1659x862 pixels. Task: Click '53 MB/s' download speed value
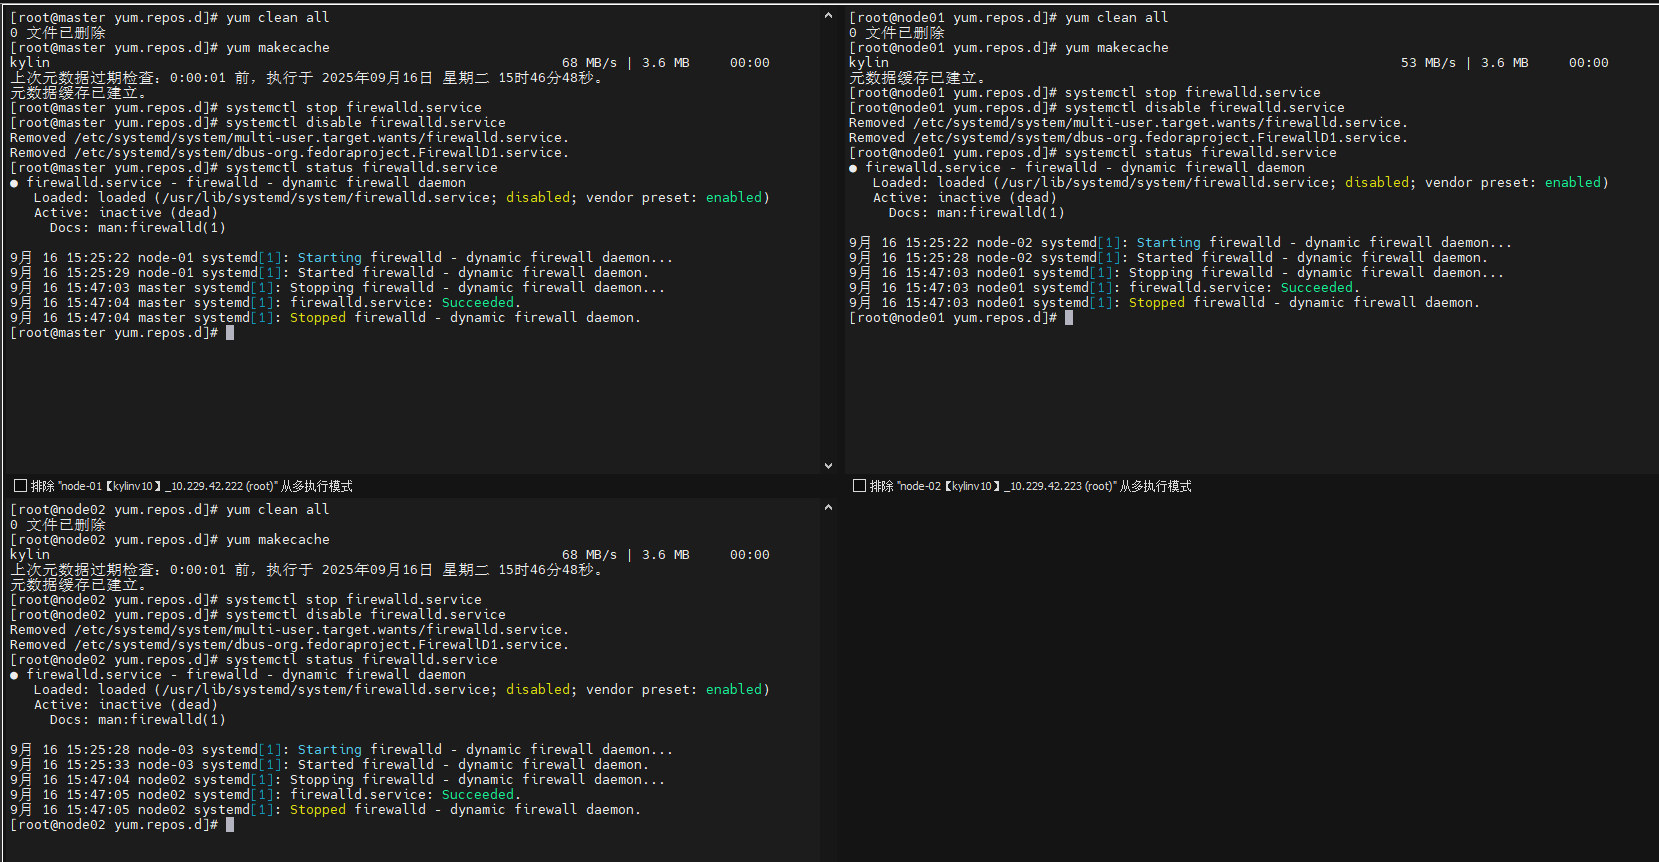(1428, 63)
